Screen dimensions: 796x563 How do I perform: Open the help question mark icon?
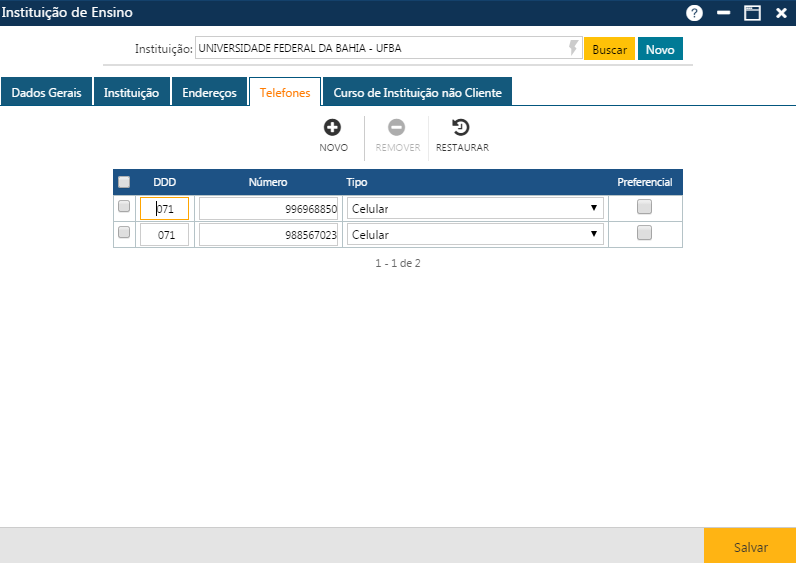(x=694, y=13)
